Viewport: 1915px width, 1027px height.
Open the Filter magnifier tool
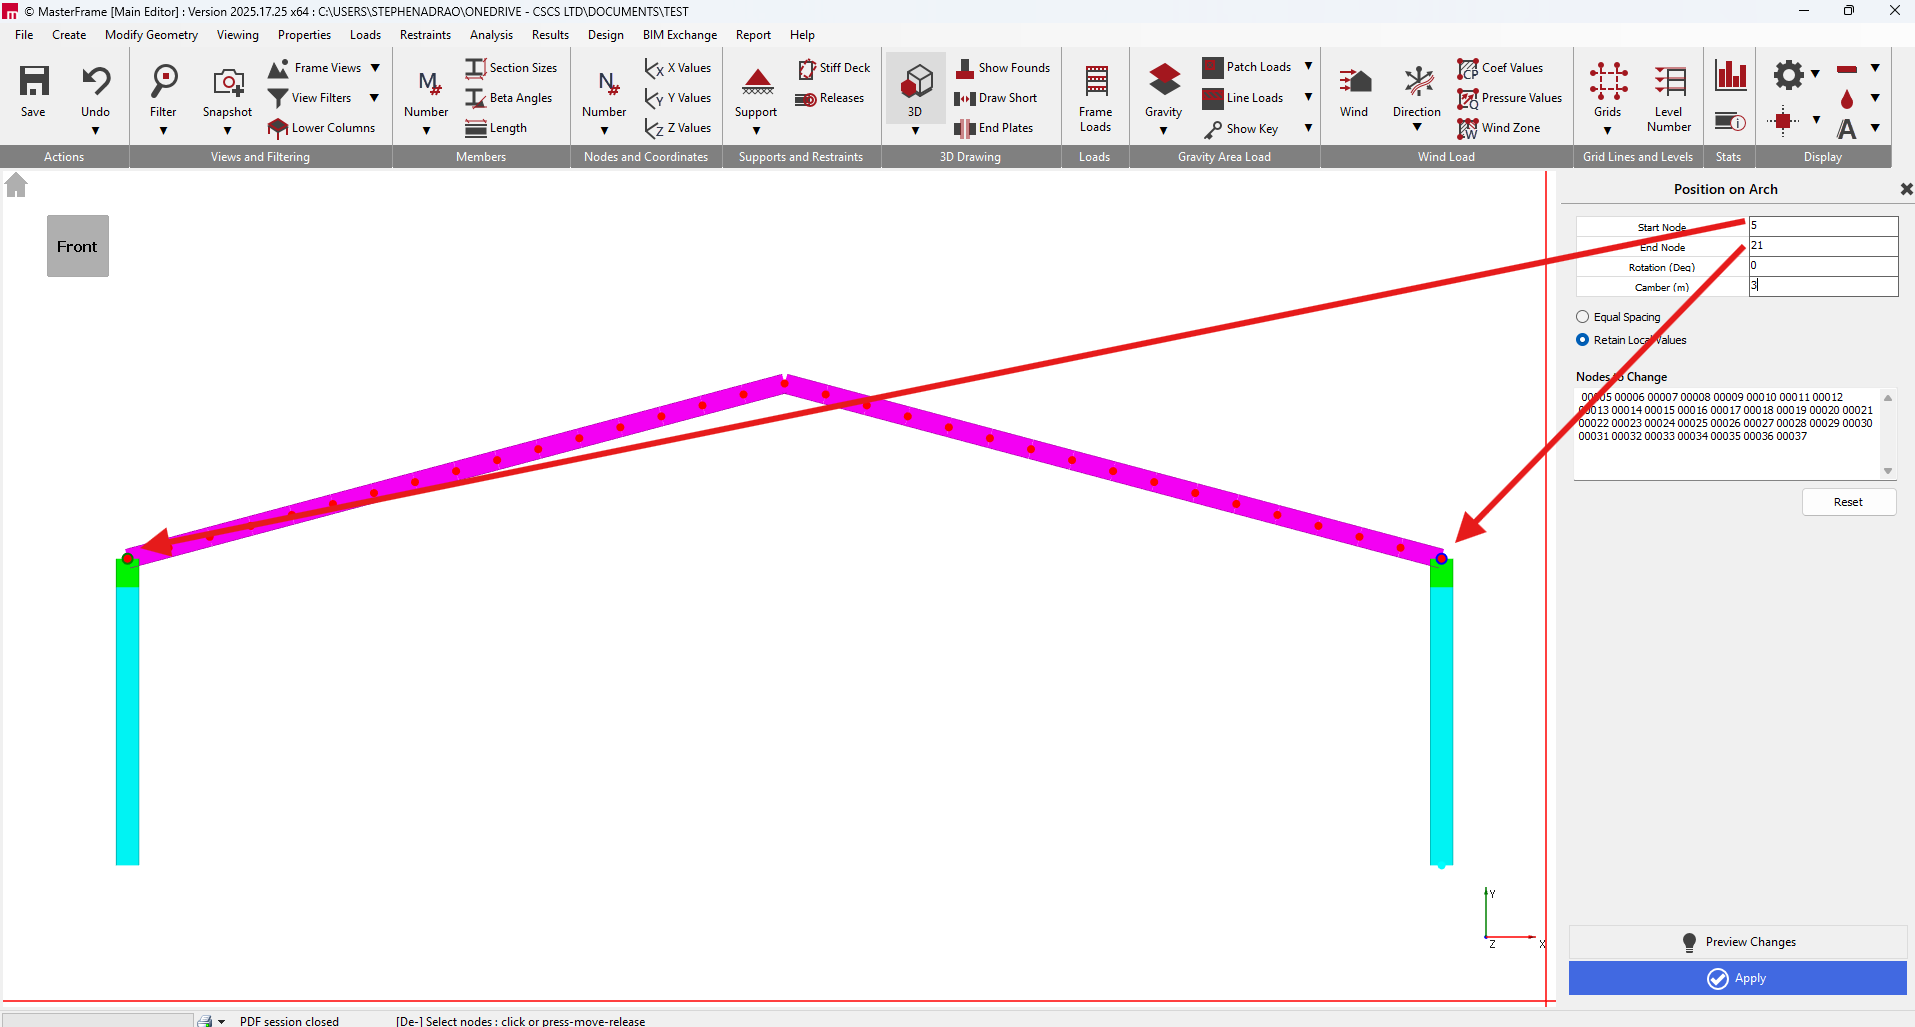pos(163,81)
